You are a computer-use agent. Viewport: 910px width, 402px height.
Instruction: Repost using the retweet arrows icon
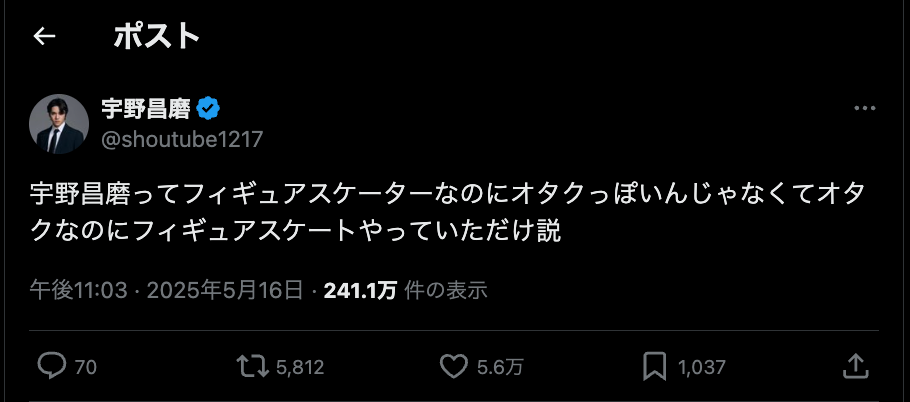252,367
